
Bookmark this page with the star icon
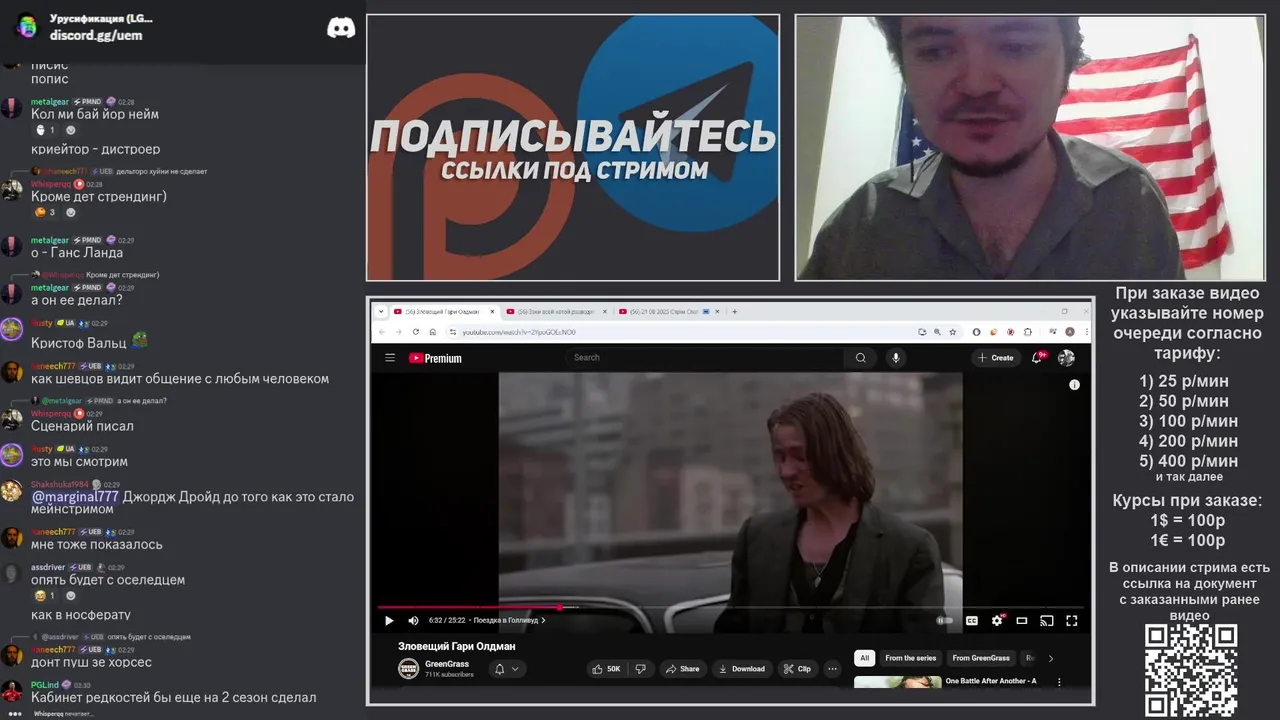[x=951, y=332]
